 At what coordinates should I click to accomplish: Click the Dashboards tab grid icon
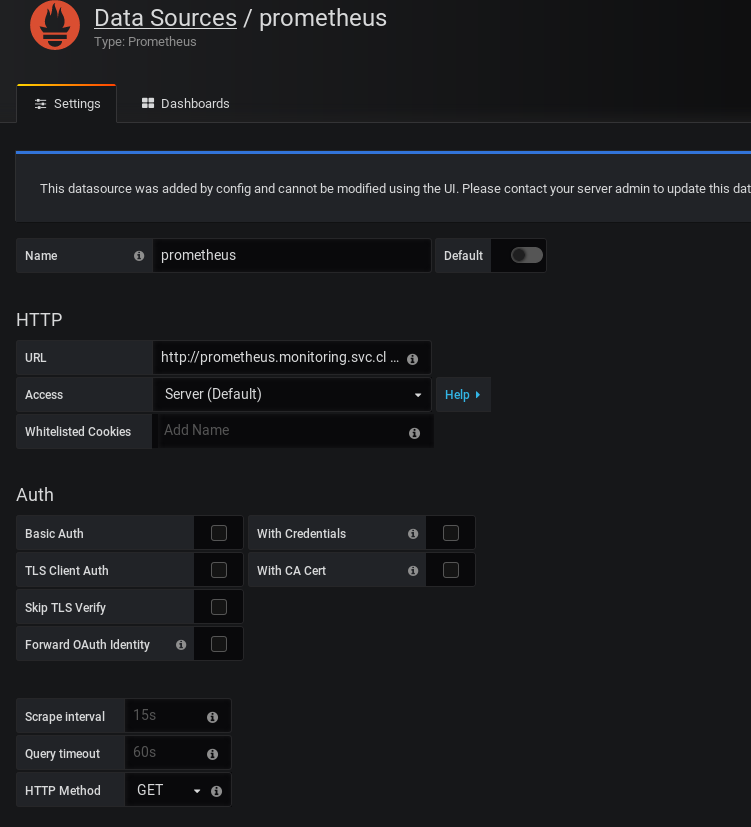148,103
